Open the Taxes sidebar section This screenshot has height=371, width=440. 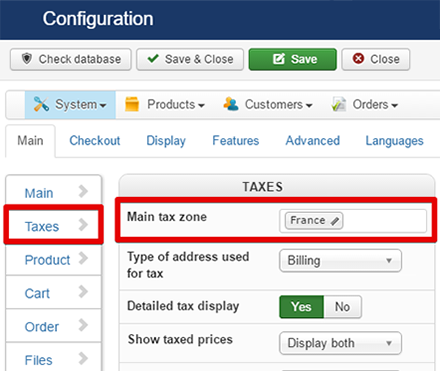click(54, 225)
